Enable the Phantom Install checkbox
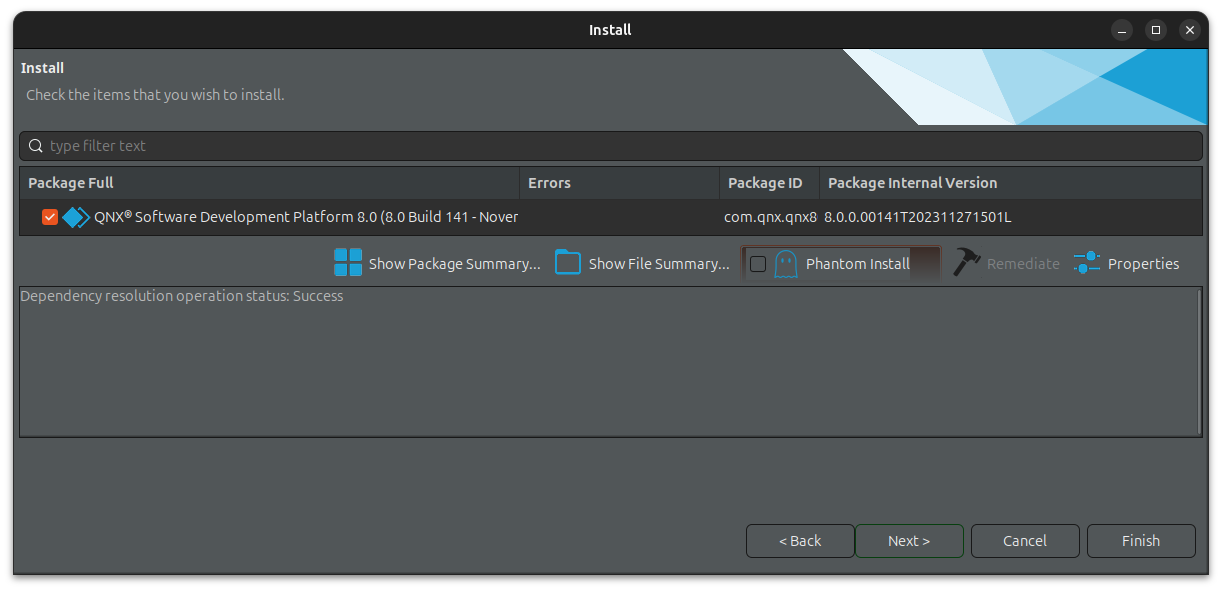The image size is (1222, 591). coord(758,264)
